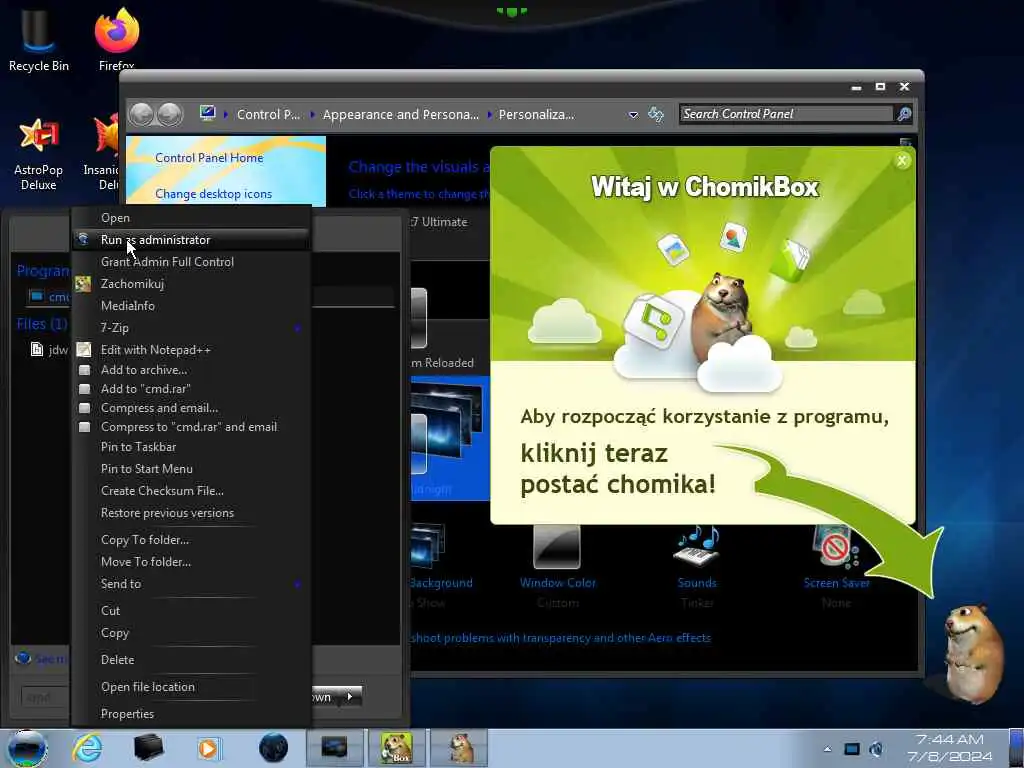This screenshot has height=768, width=1024.
Task: Click the Control Panel forward button
Action: (170, 114)
